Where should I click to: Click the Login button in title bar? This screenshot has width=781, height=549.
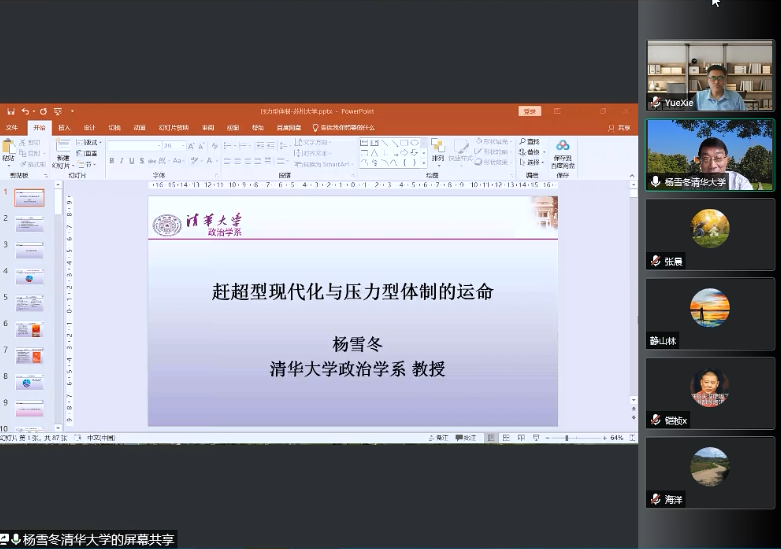pyautogui.click(x=529, y=111)
